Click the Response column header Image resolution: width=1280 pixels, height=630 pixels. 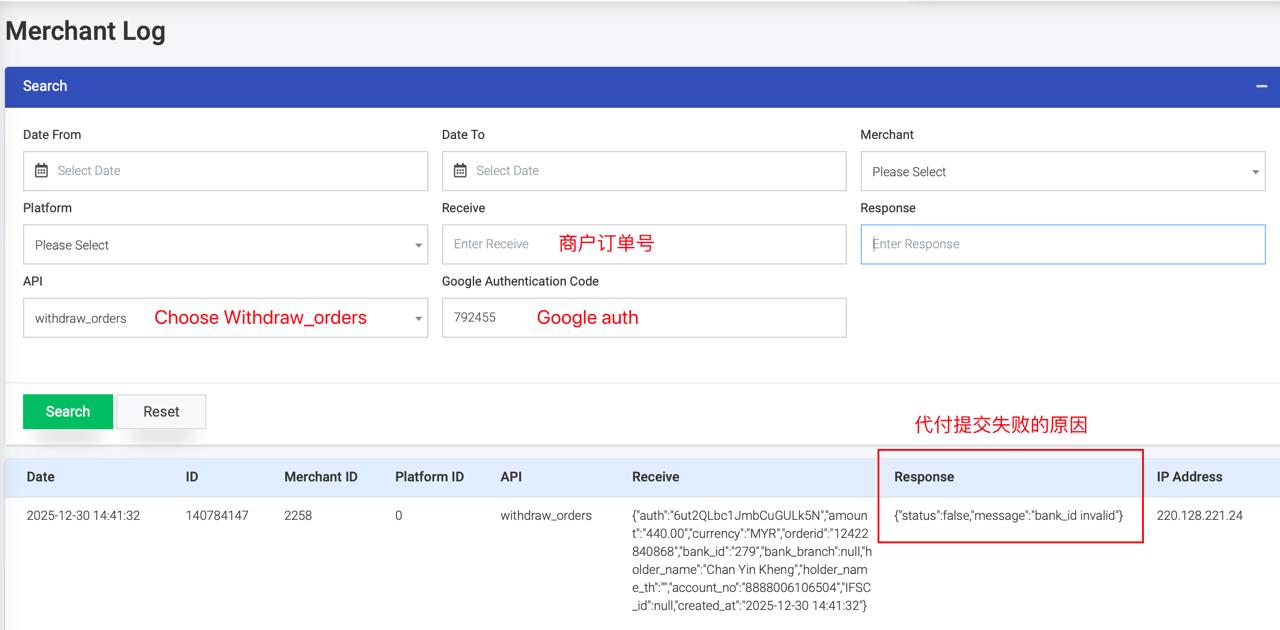[924, 477]
